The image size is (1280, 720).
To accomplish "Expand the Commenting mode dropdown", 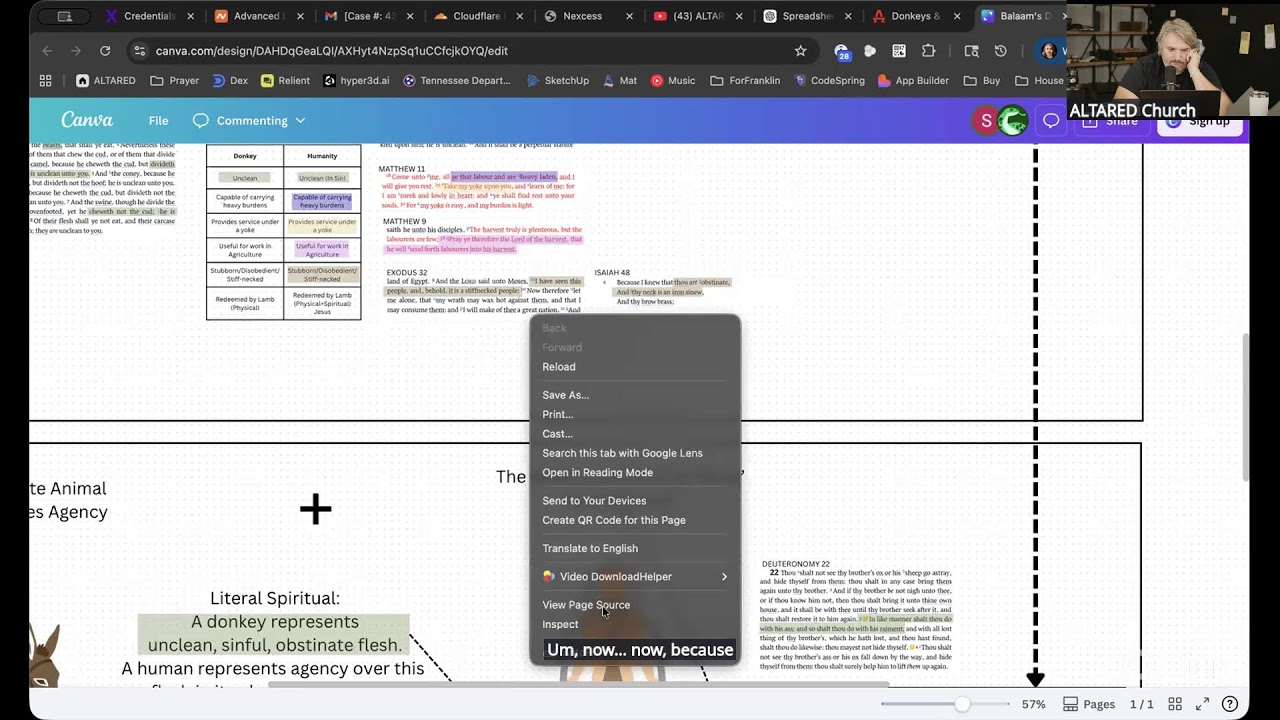I will pos(249,121).
